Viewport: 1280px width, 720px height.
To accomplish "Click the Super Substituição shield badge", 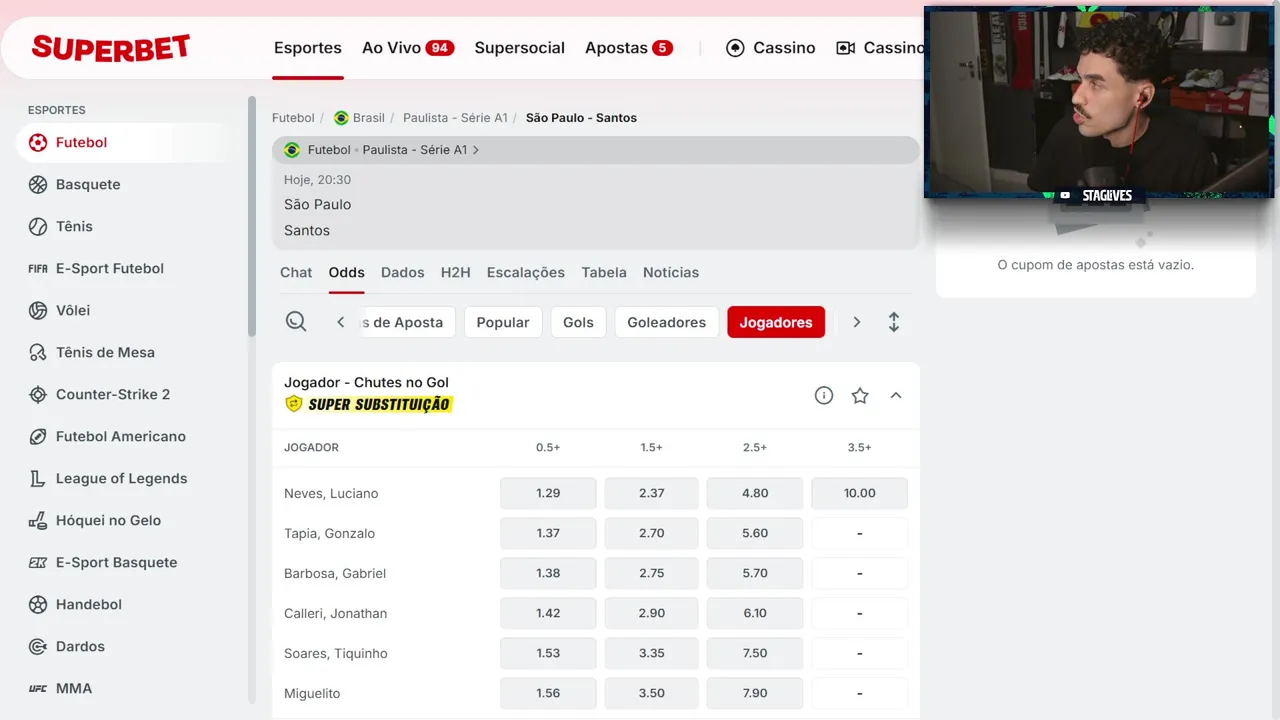I will pyautogui.click(x=293, y=404).
